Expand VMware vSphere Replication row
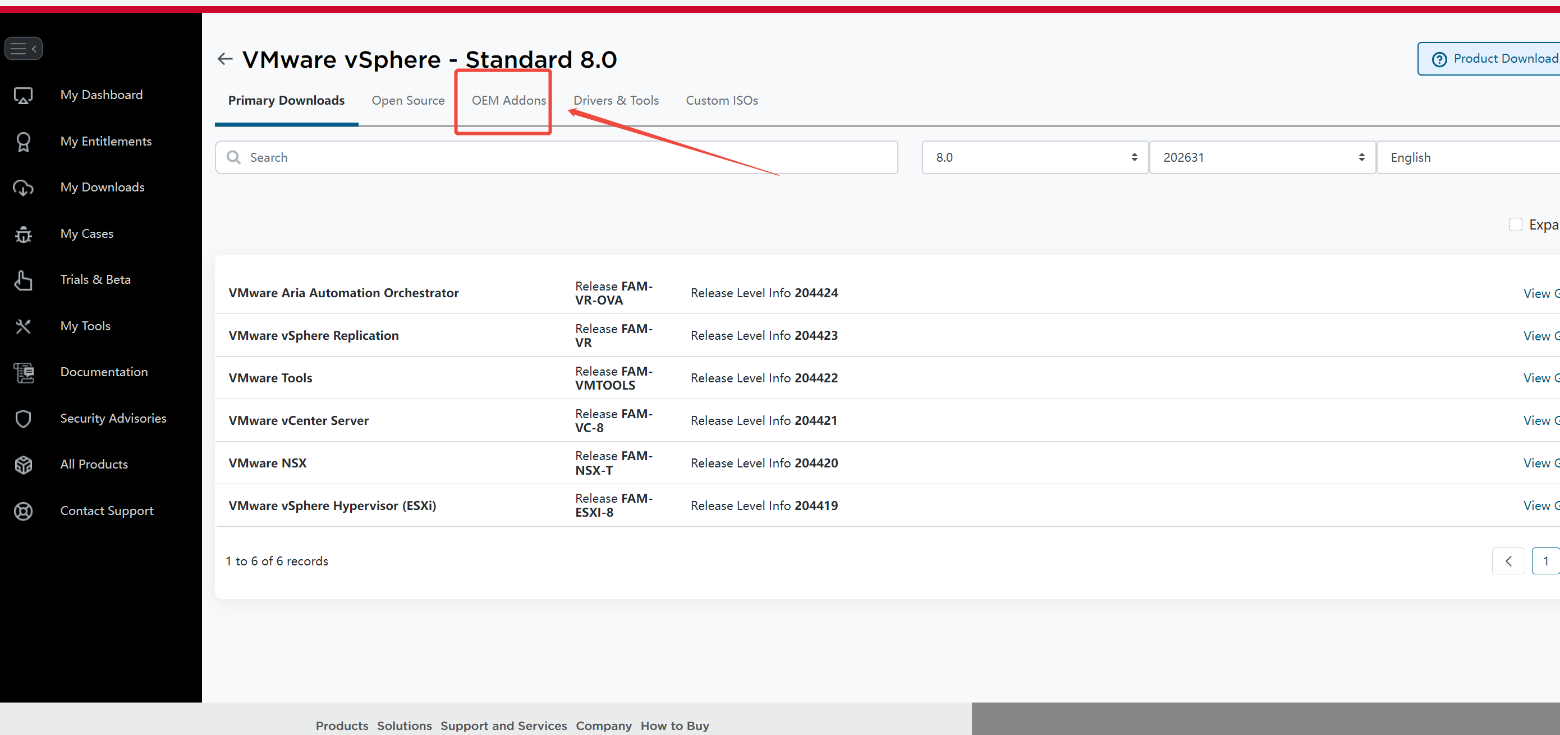The width and height of the screenshot is (1560, 735). tap(887, 336)
